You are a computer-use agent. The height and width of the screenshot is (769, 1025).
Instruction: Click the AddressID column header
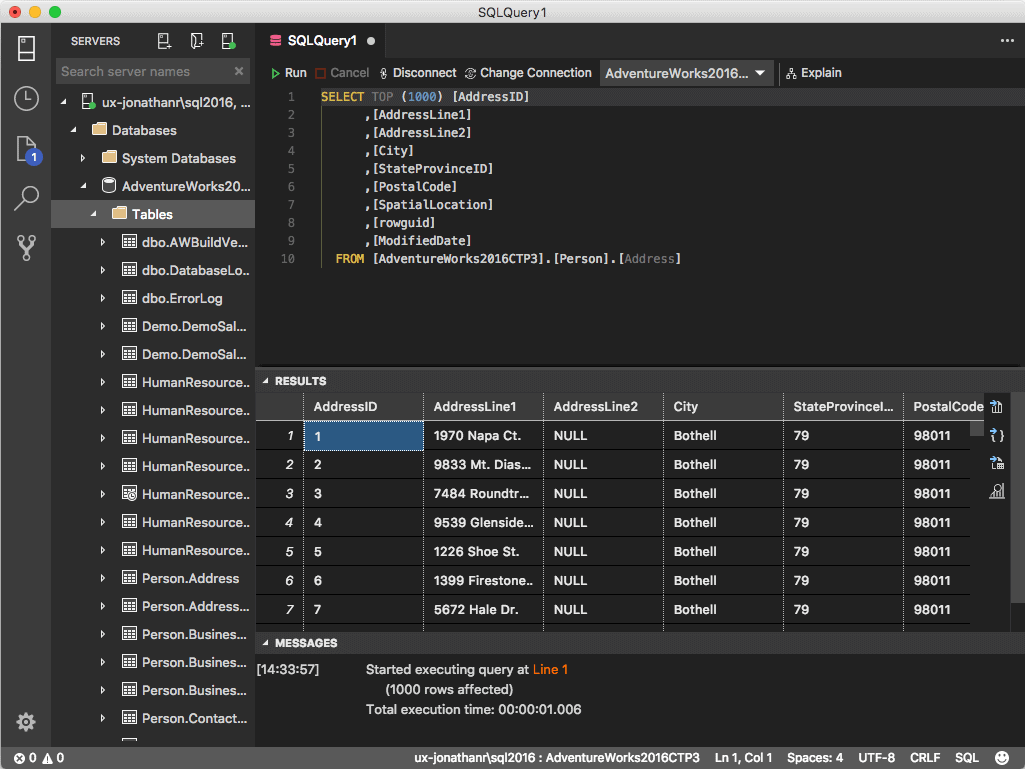[363, 407]
